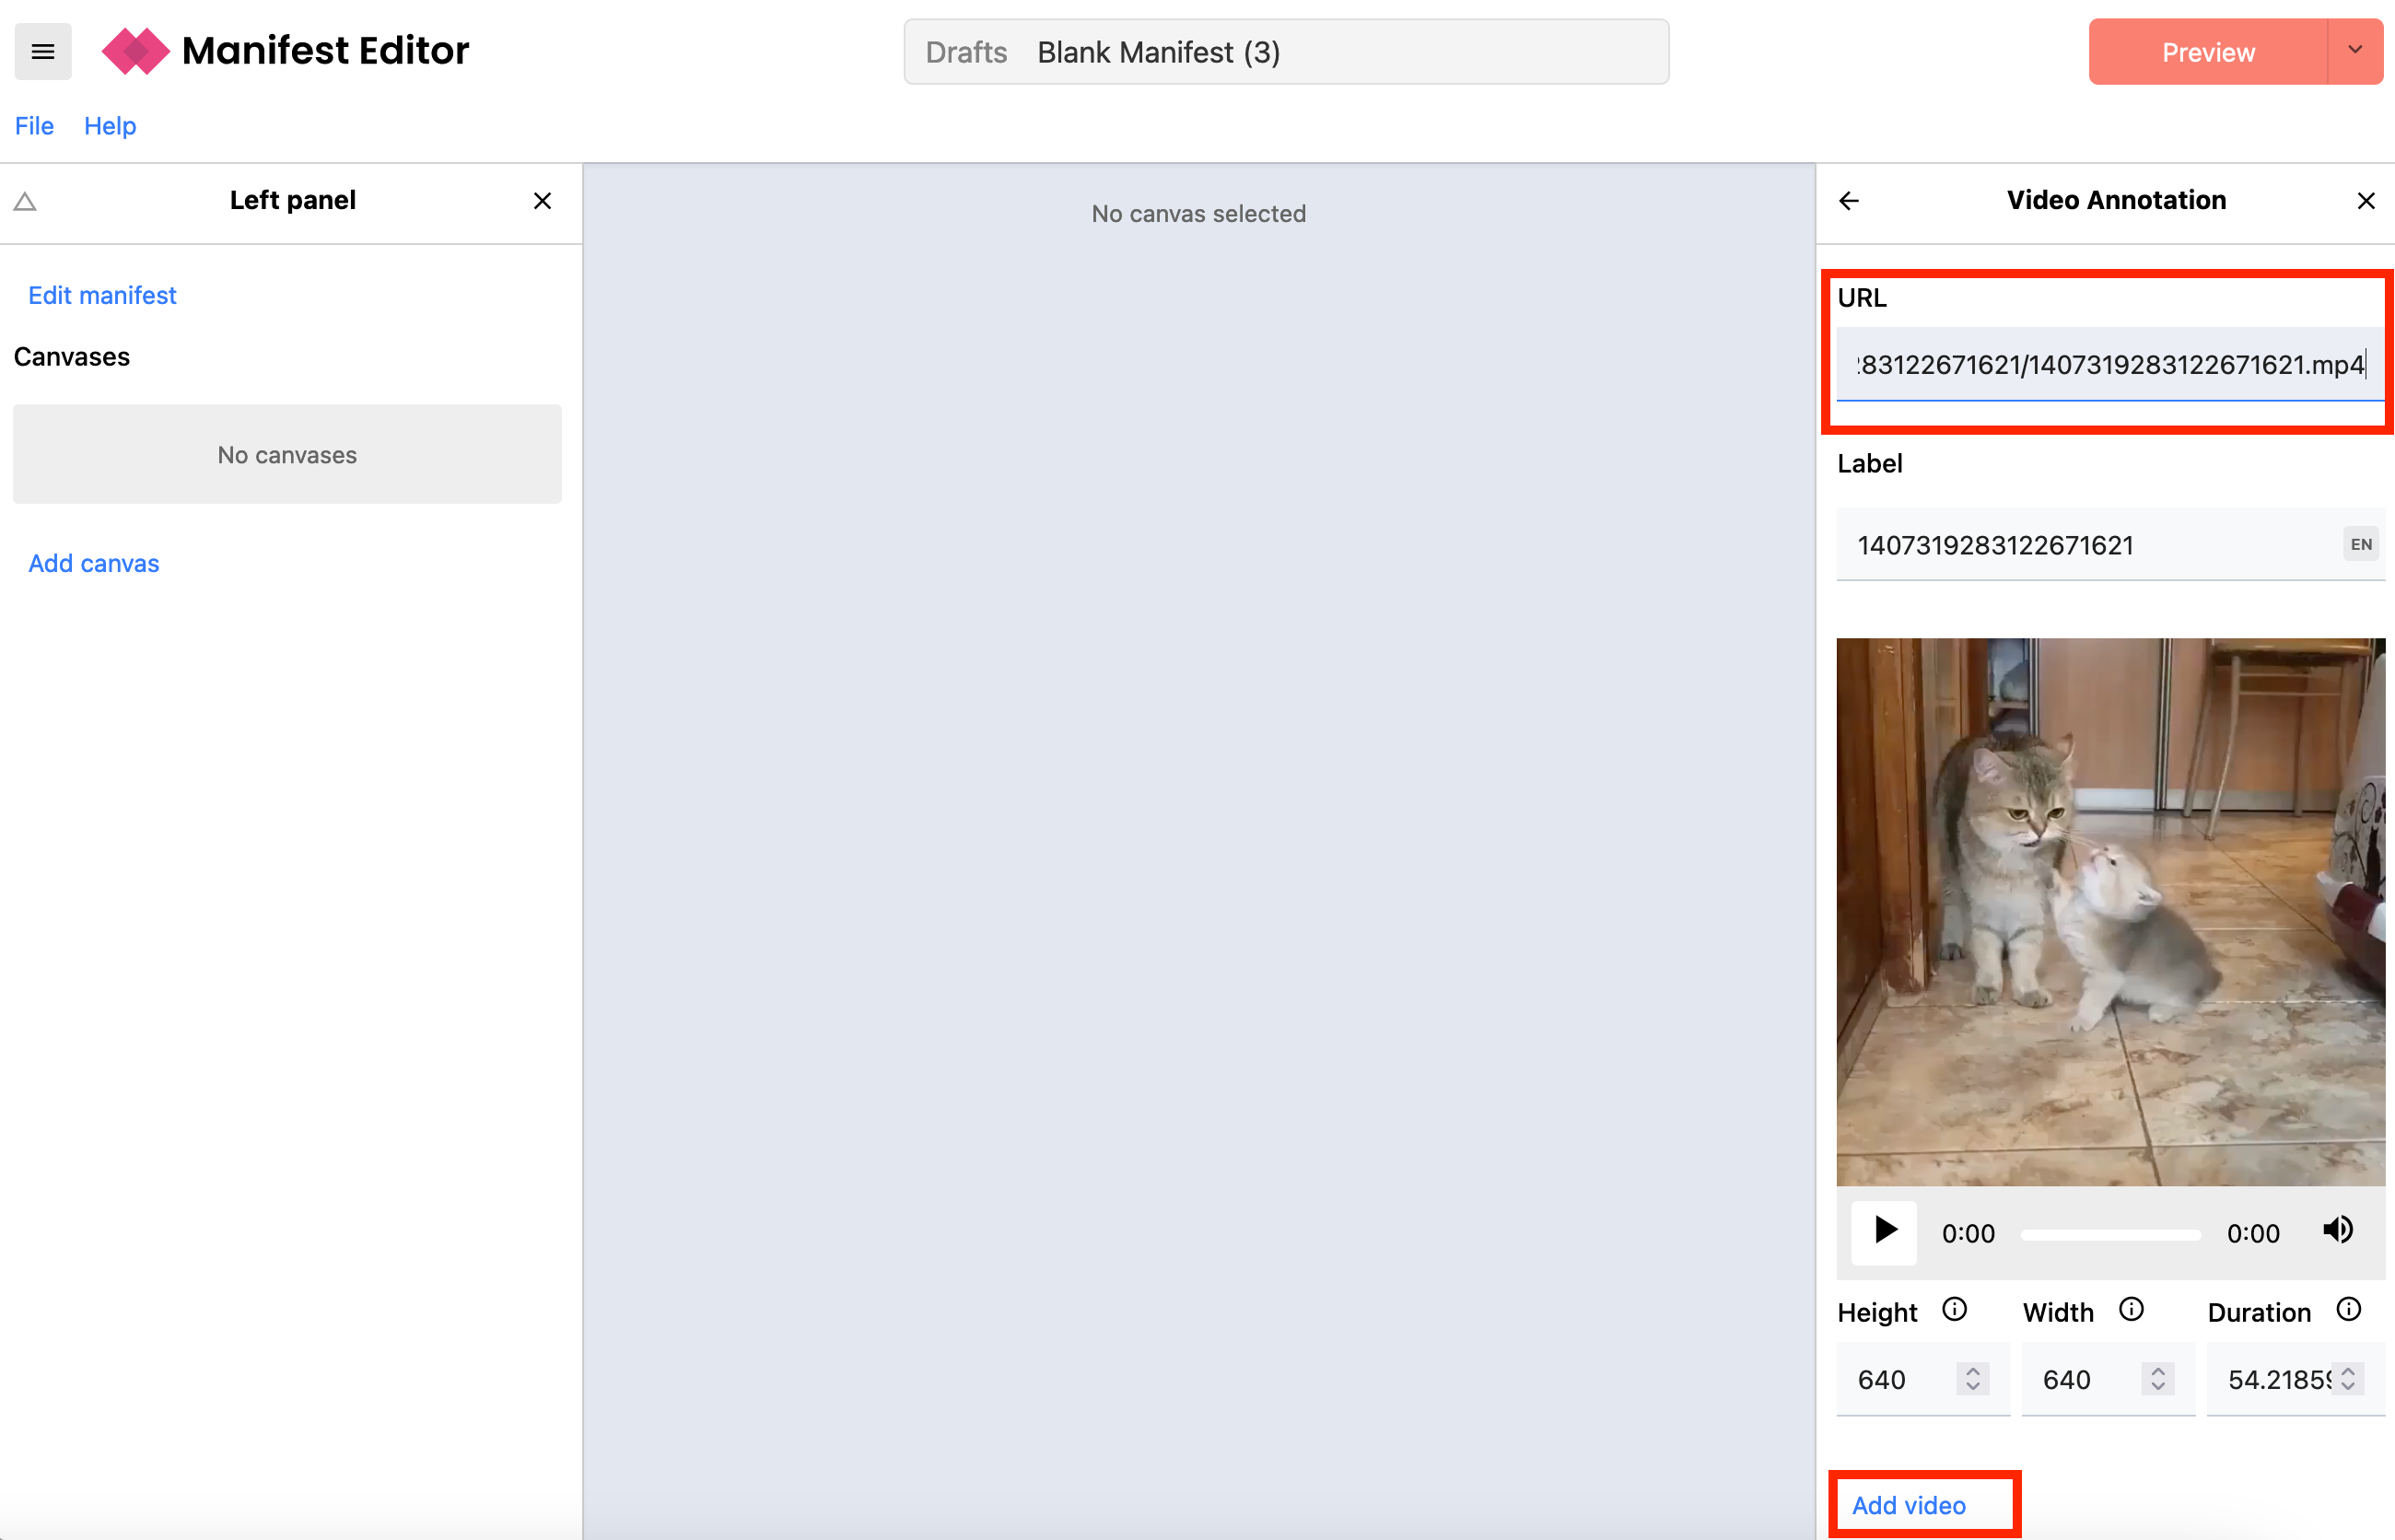The height and width of the screenshot is (1540, 2395).
Task: Open the File menu
Action: (34, 126)
